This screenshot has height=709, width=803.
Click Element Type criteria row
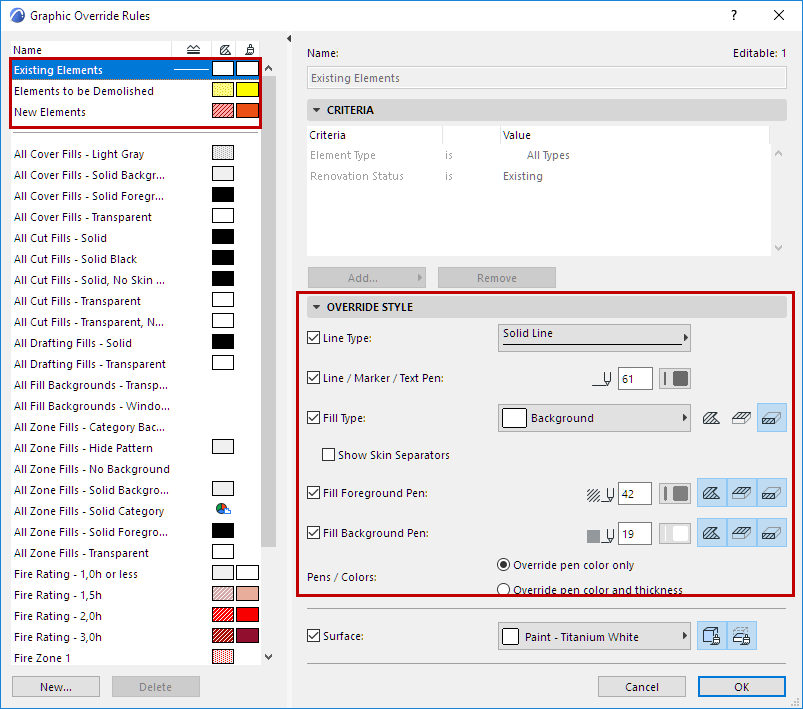pos(538,155)
